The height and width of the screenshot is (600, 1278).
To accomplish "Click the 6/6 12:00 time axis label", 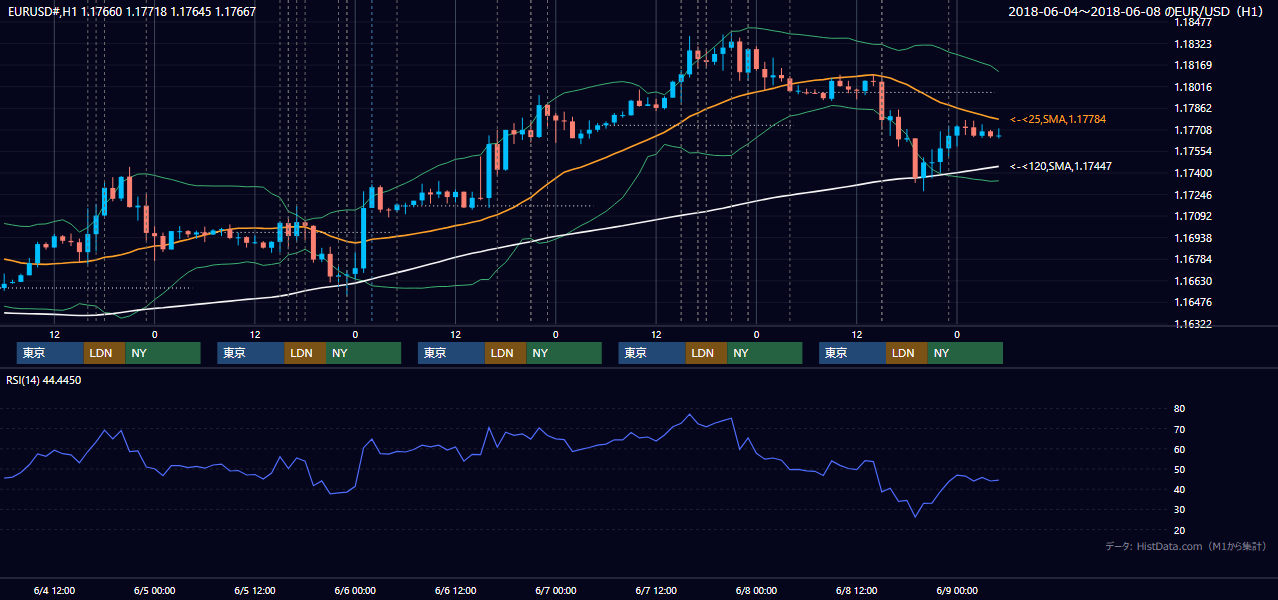I will 455,591.
